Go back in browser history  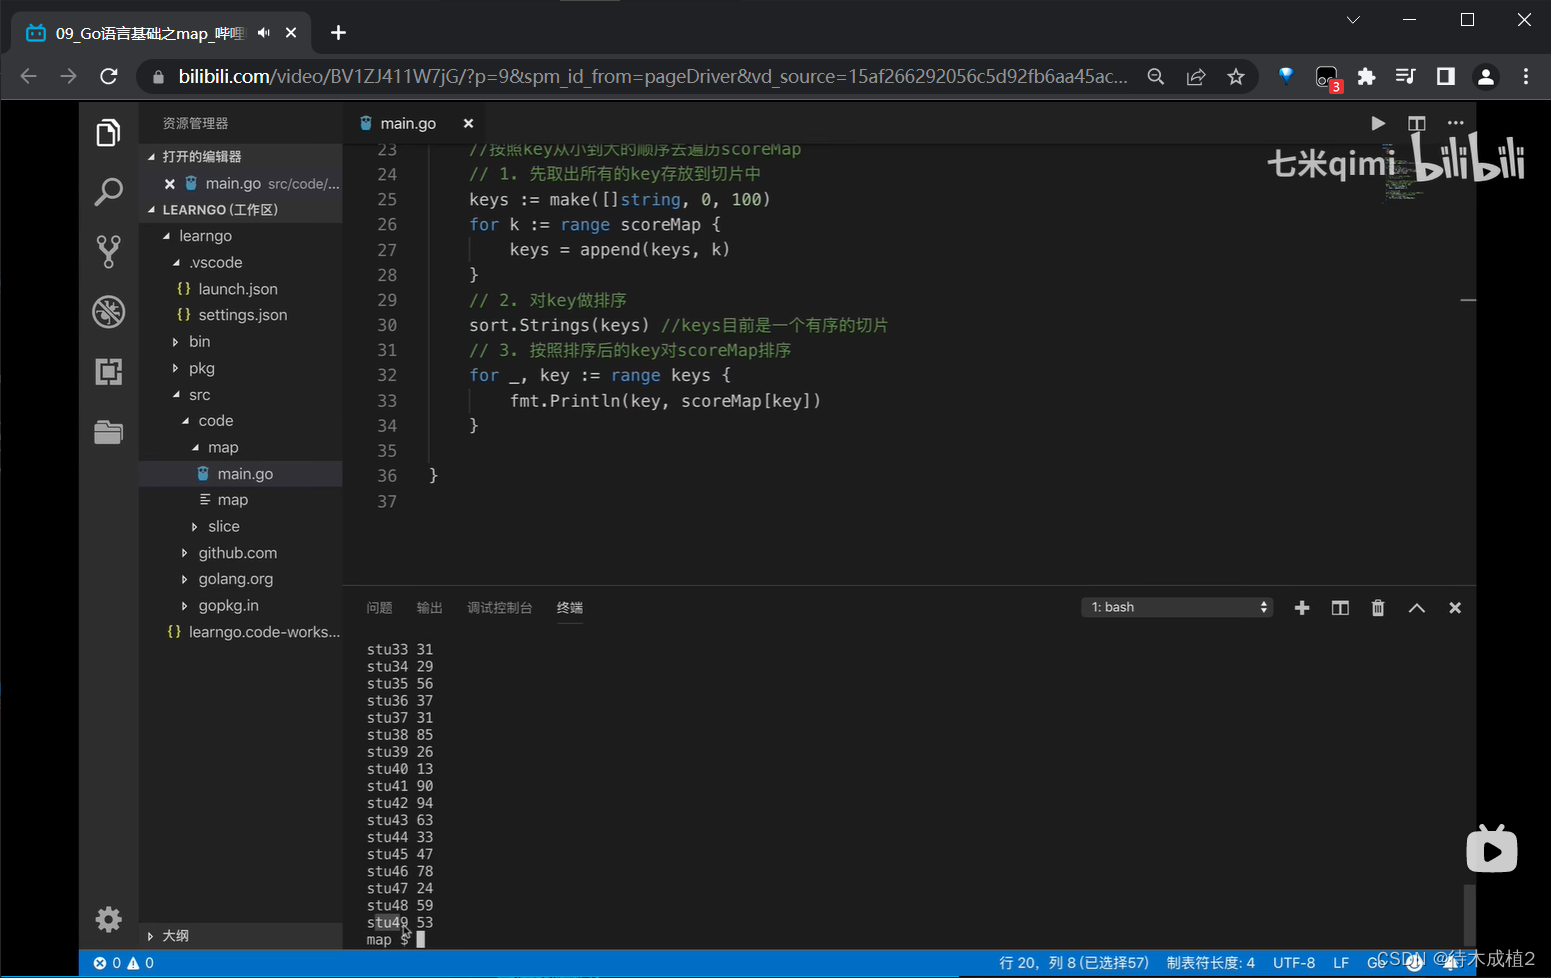(x=28, y=77)
